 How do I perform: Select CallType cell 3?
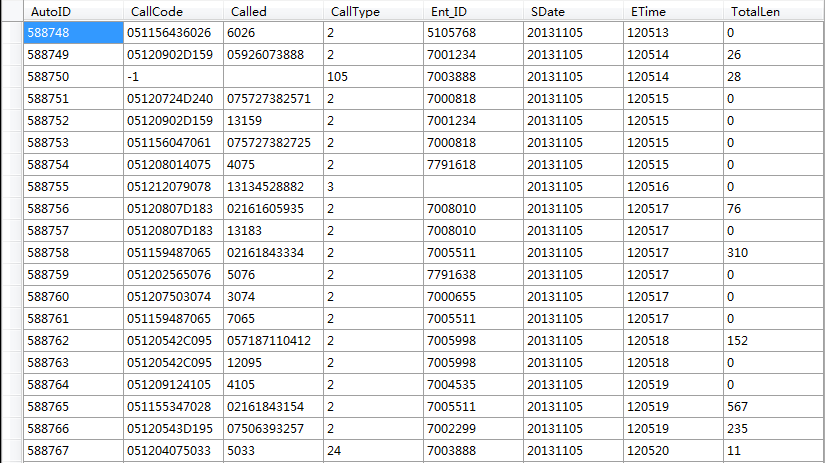click(x=373, y=187)
